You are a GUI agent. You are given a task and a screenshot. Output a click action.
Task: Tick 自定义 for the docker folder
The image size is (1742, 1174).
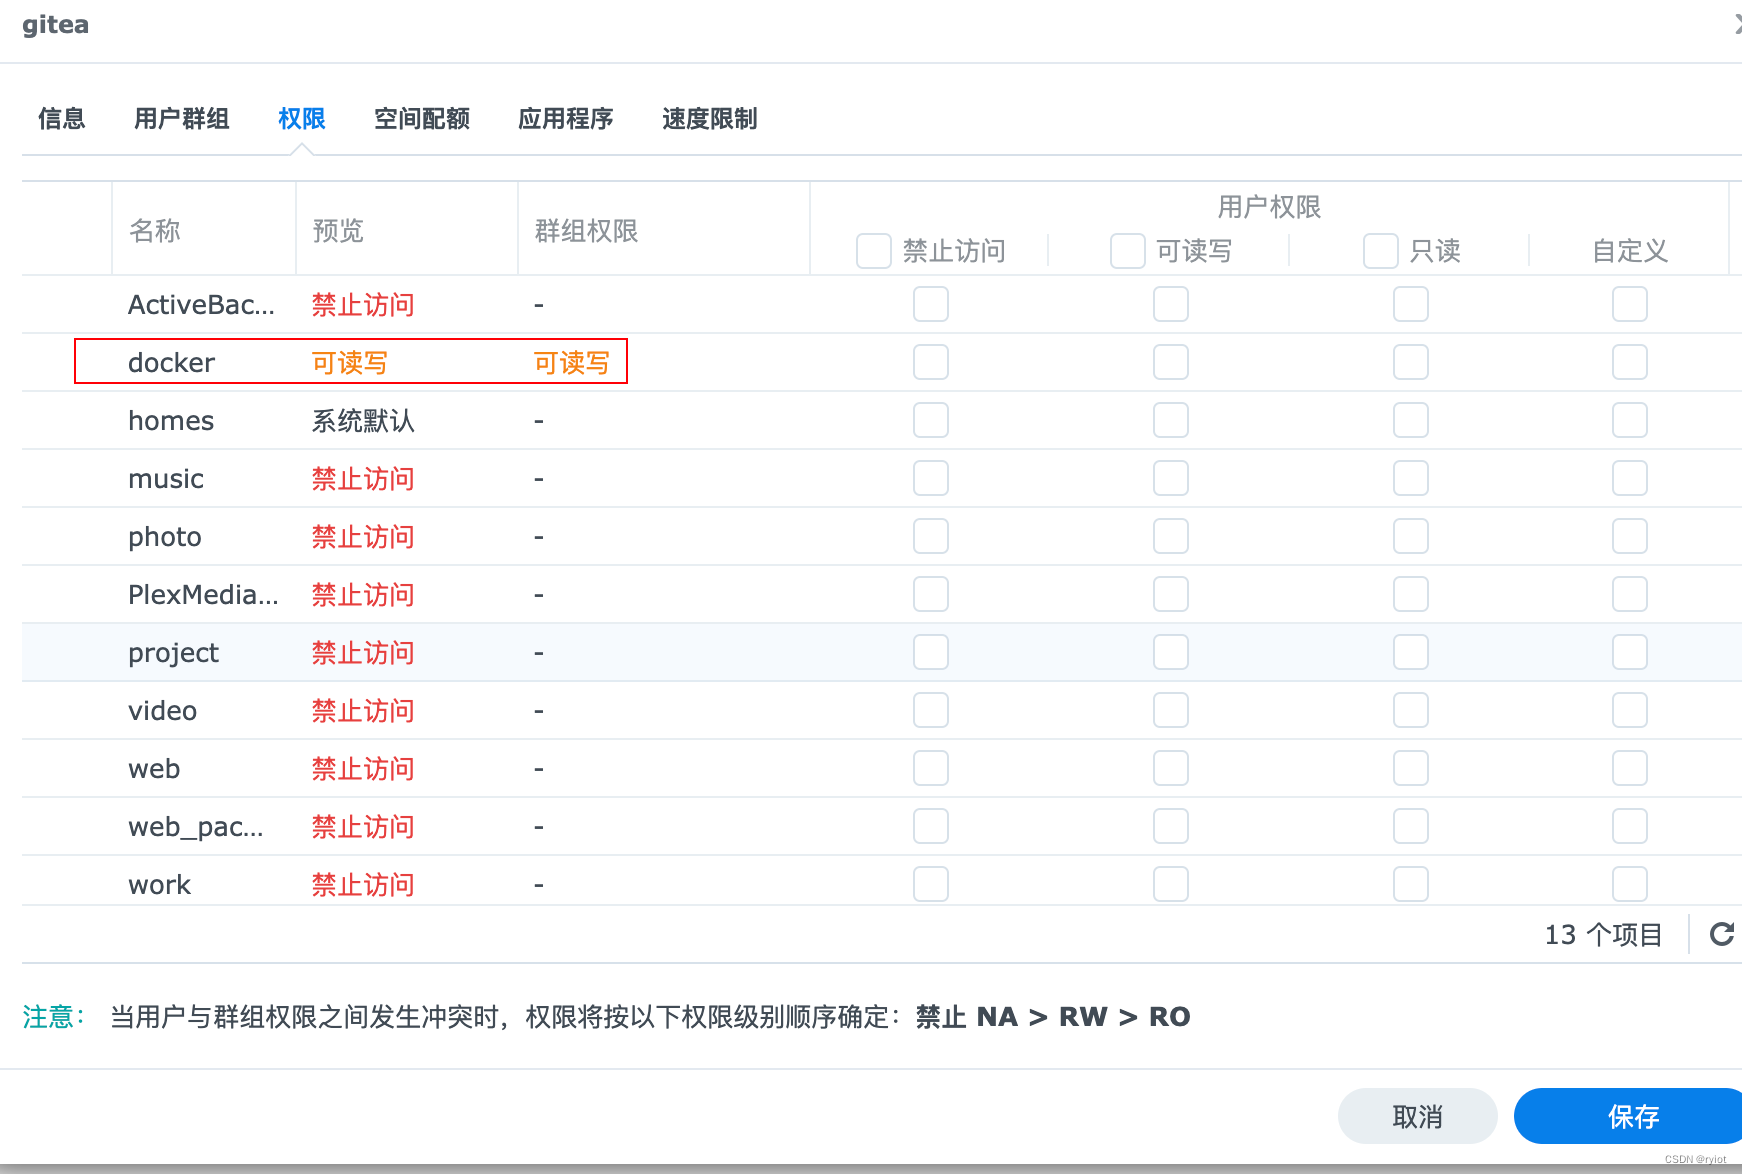point(1630,362)
